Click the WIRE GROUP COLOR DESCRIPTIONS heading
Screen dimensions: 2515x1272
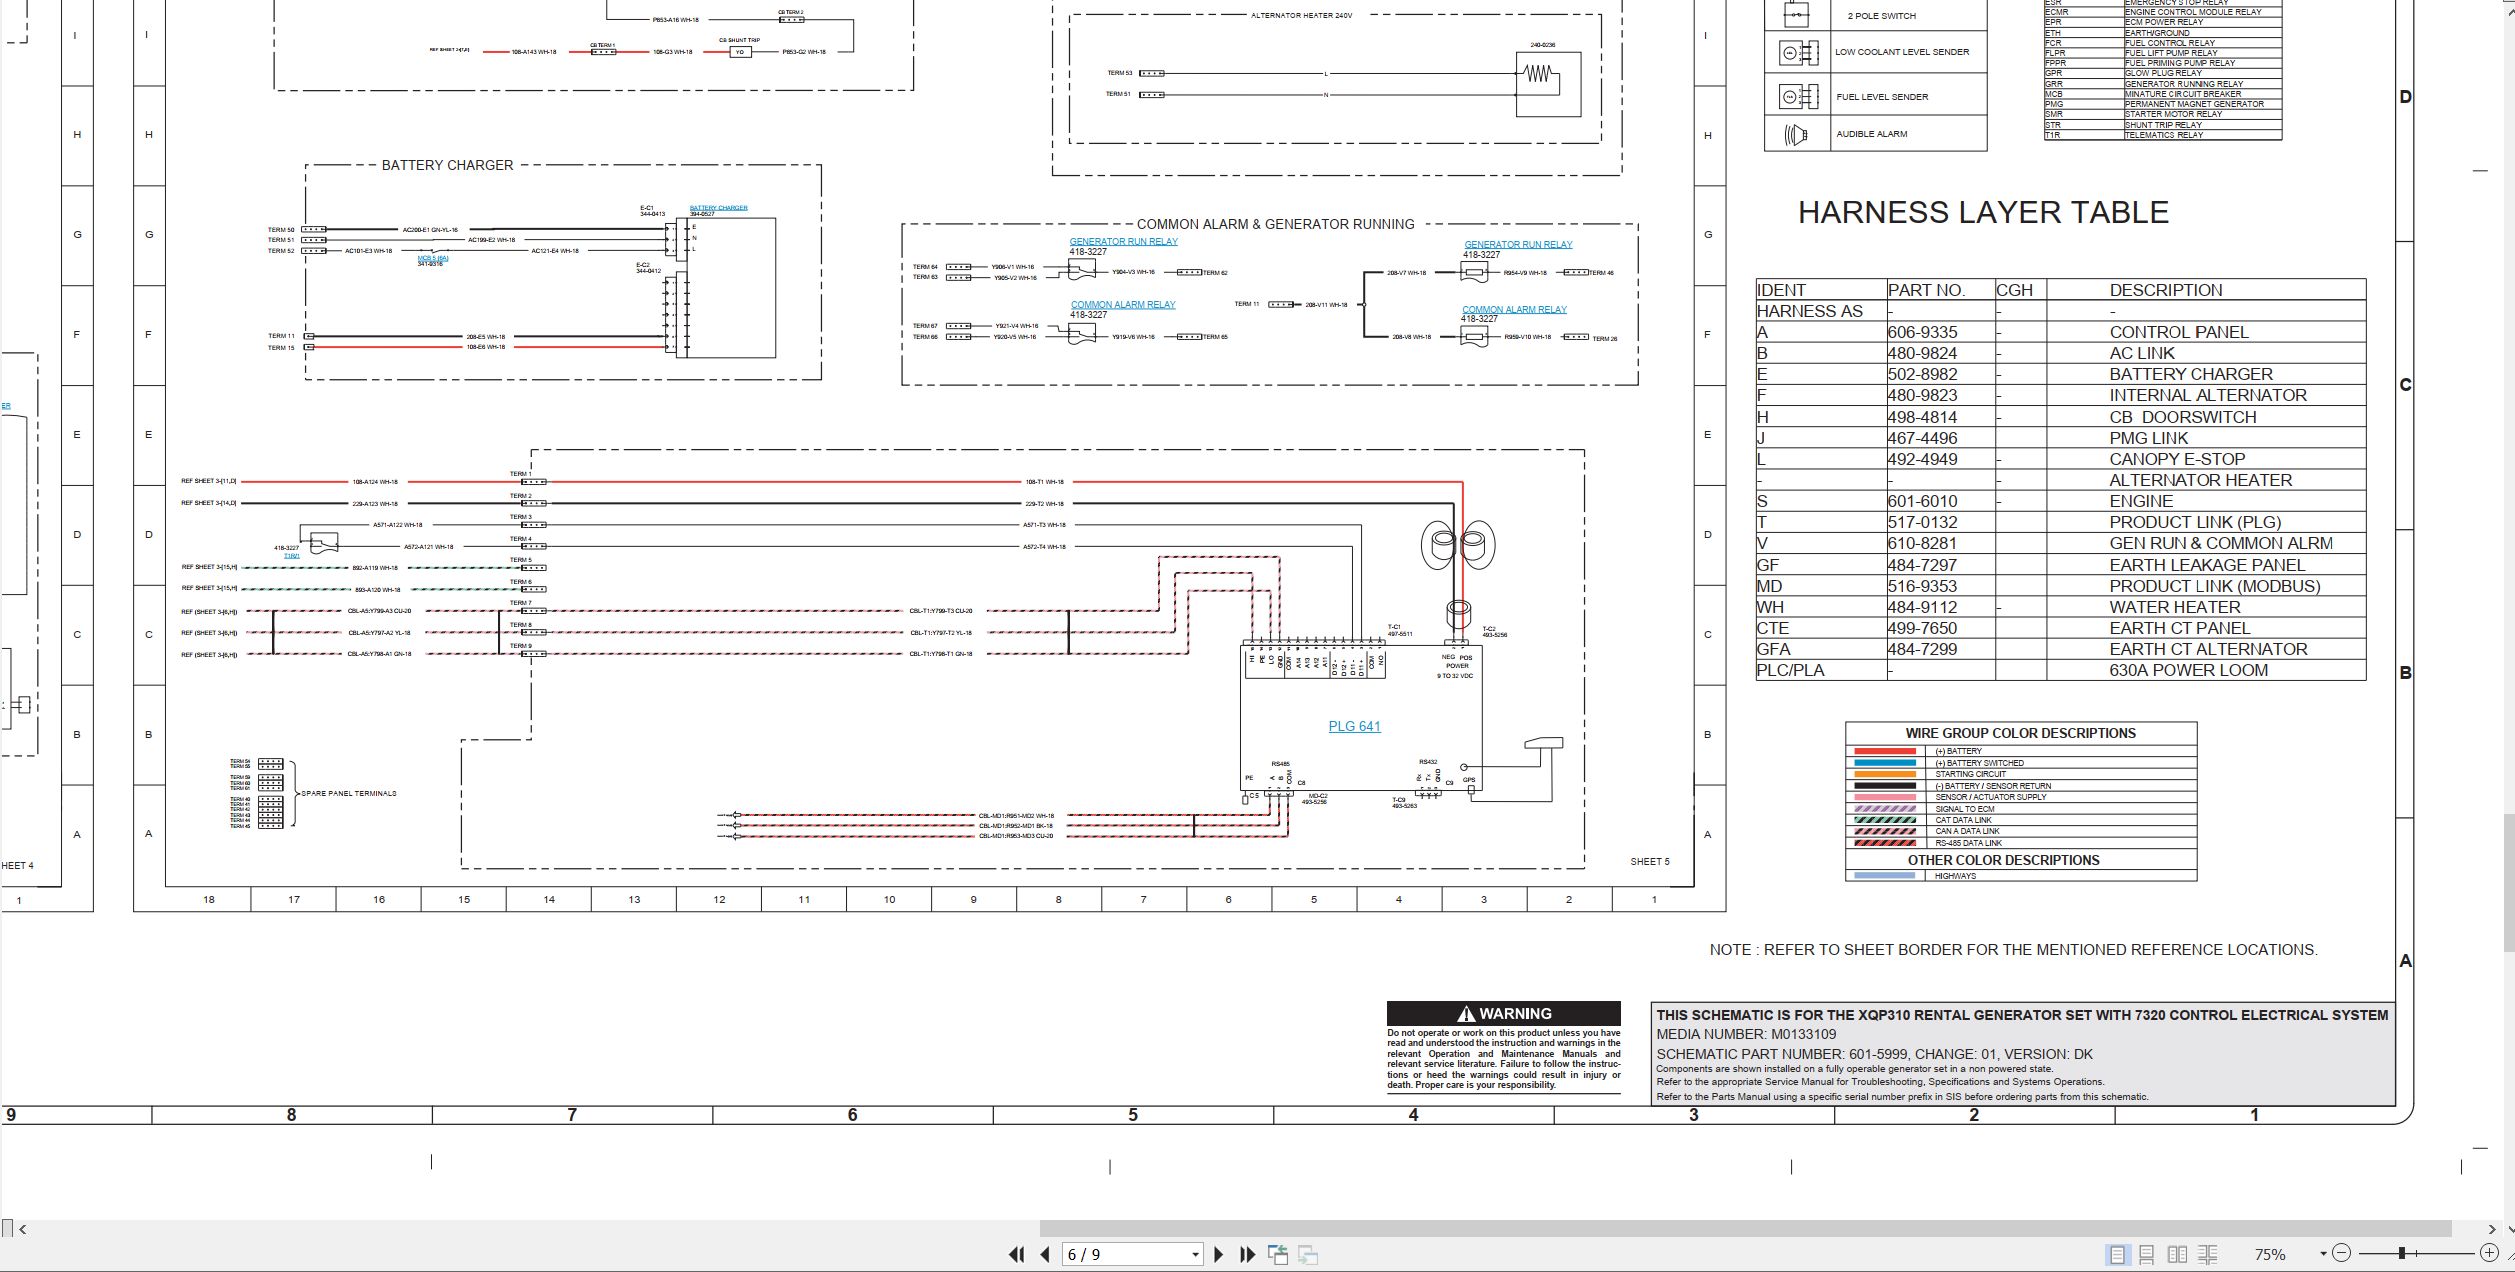pos(2020,733)
